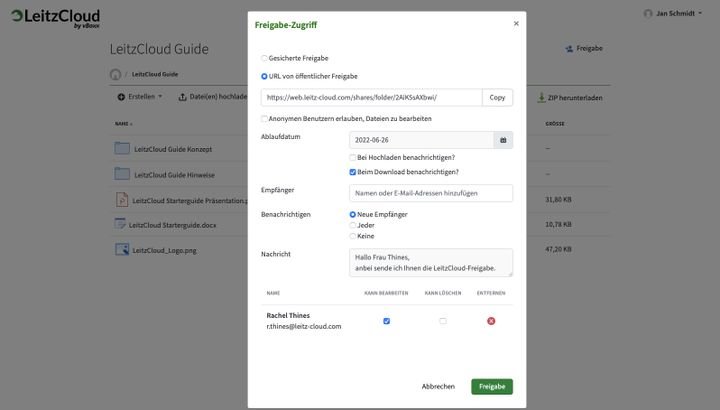Enable Anonymen Benutzern erlauben checkbox

click(264, 118)
